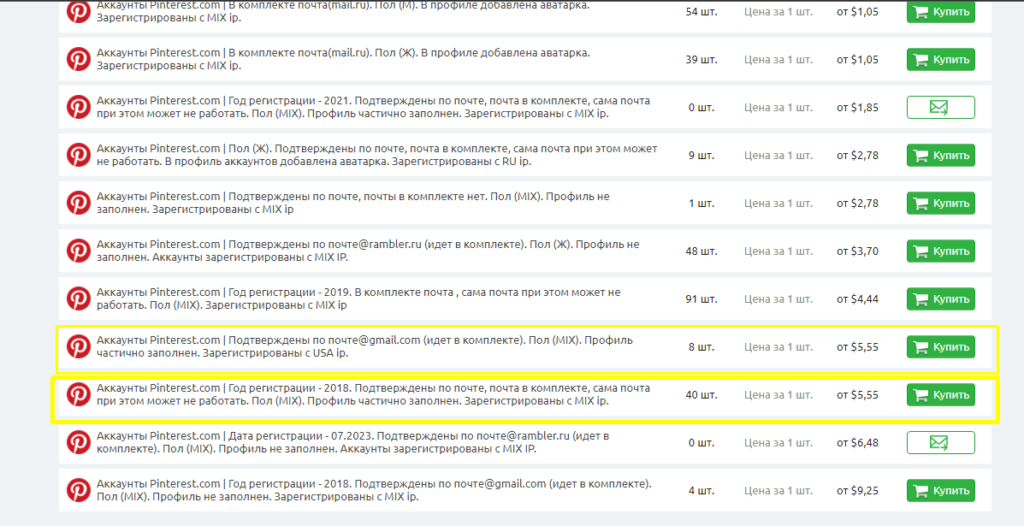Click the '54 шт.' quantity
The image size is (1024, 526).
(701, 12)
